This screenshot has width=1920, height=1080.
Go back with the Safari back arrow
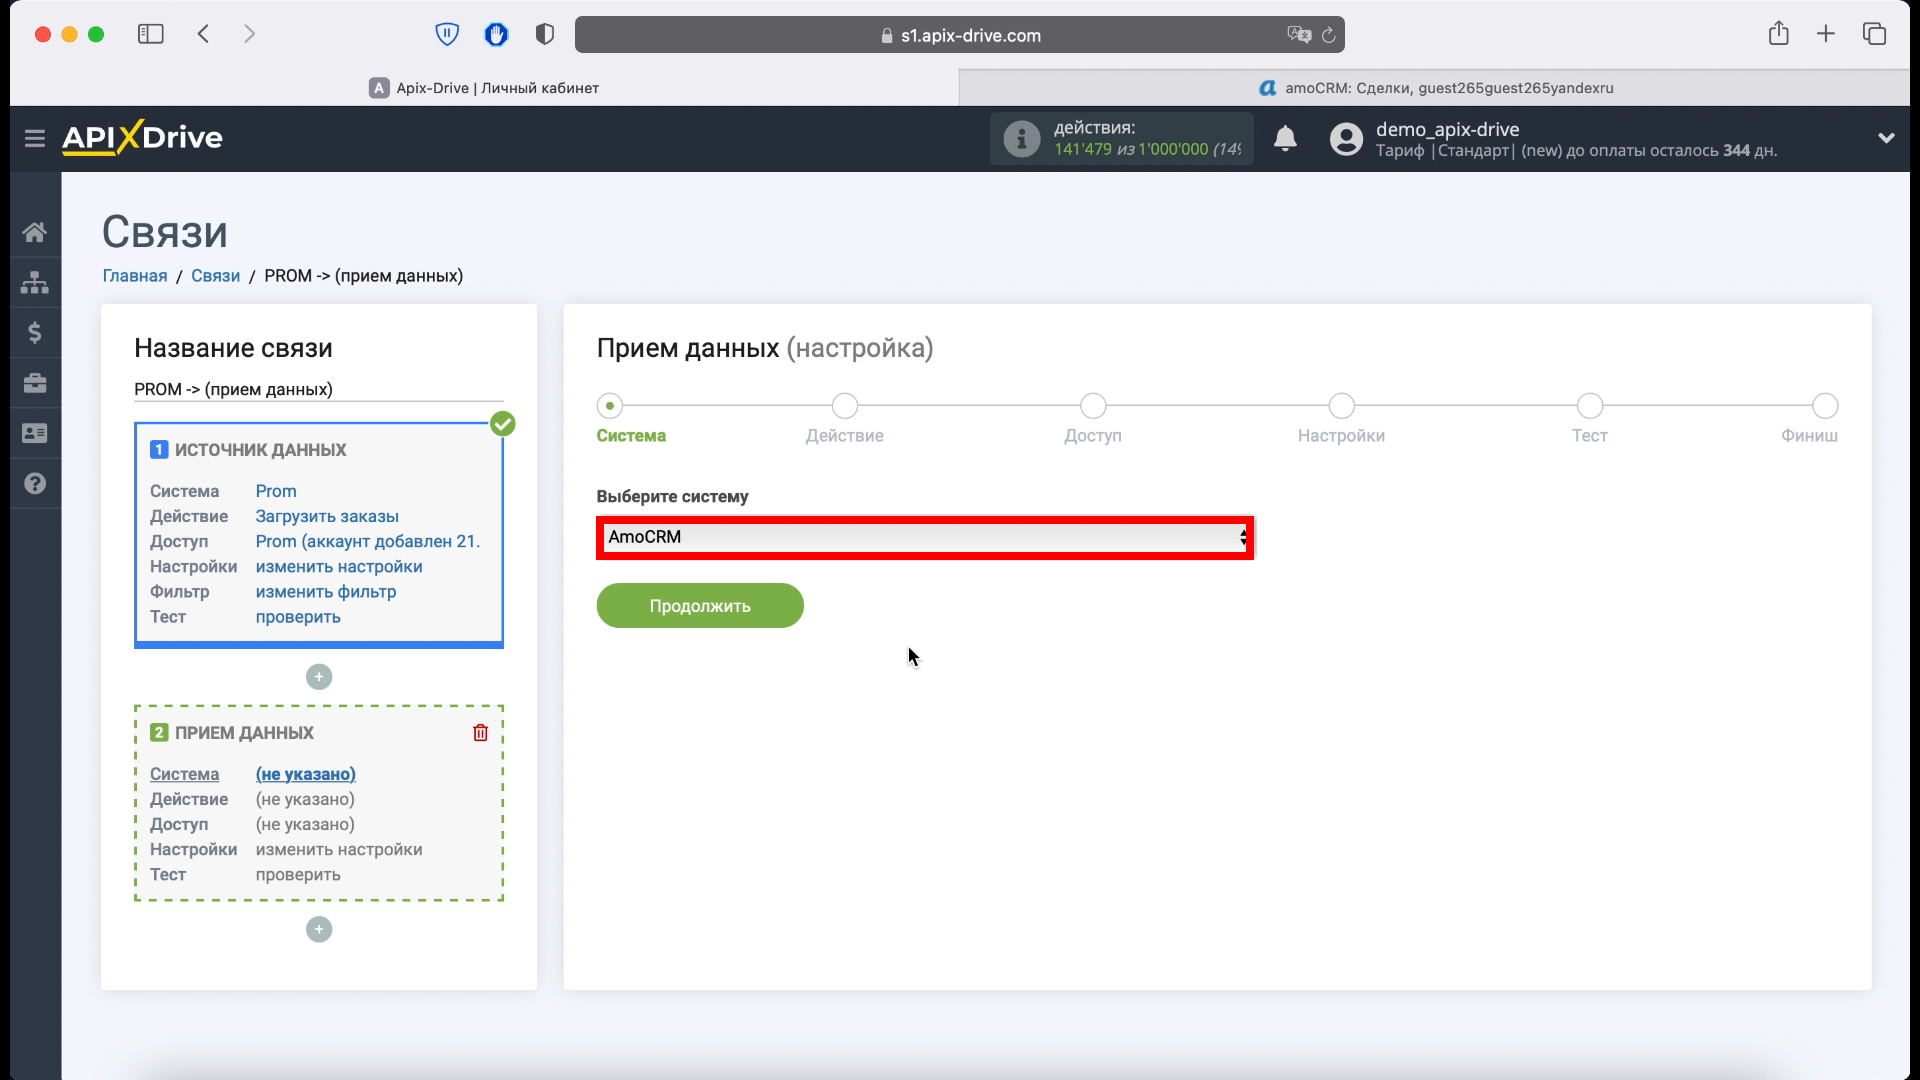click(203, 34)
